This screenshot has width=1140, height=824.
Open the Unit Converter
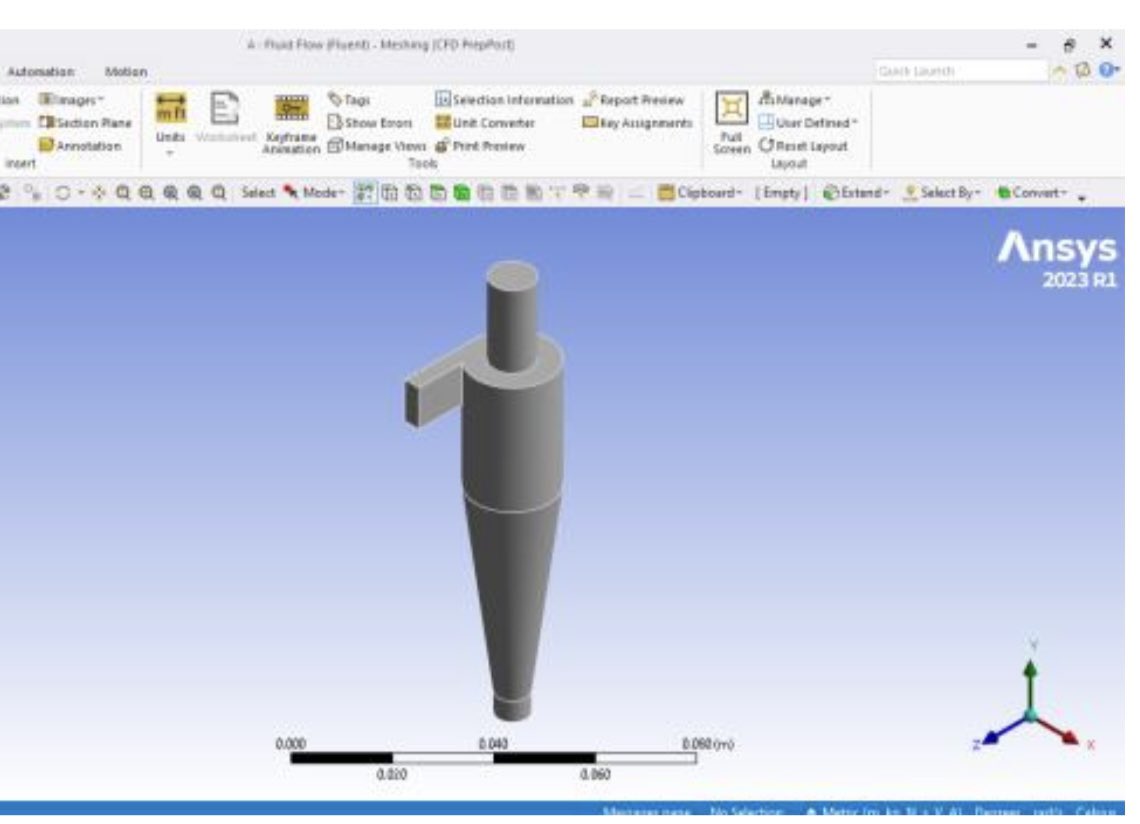tap(485, 122)
